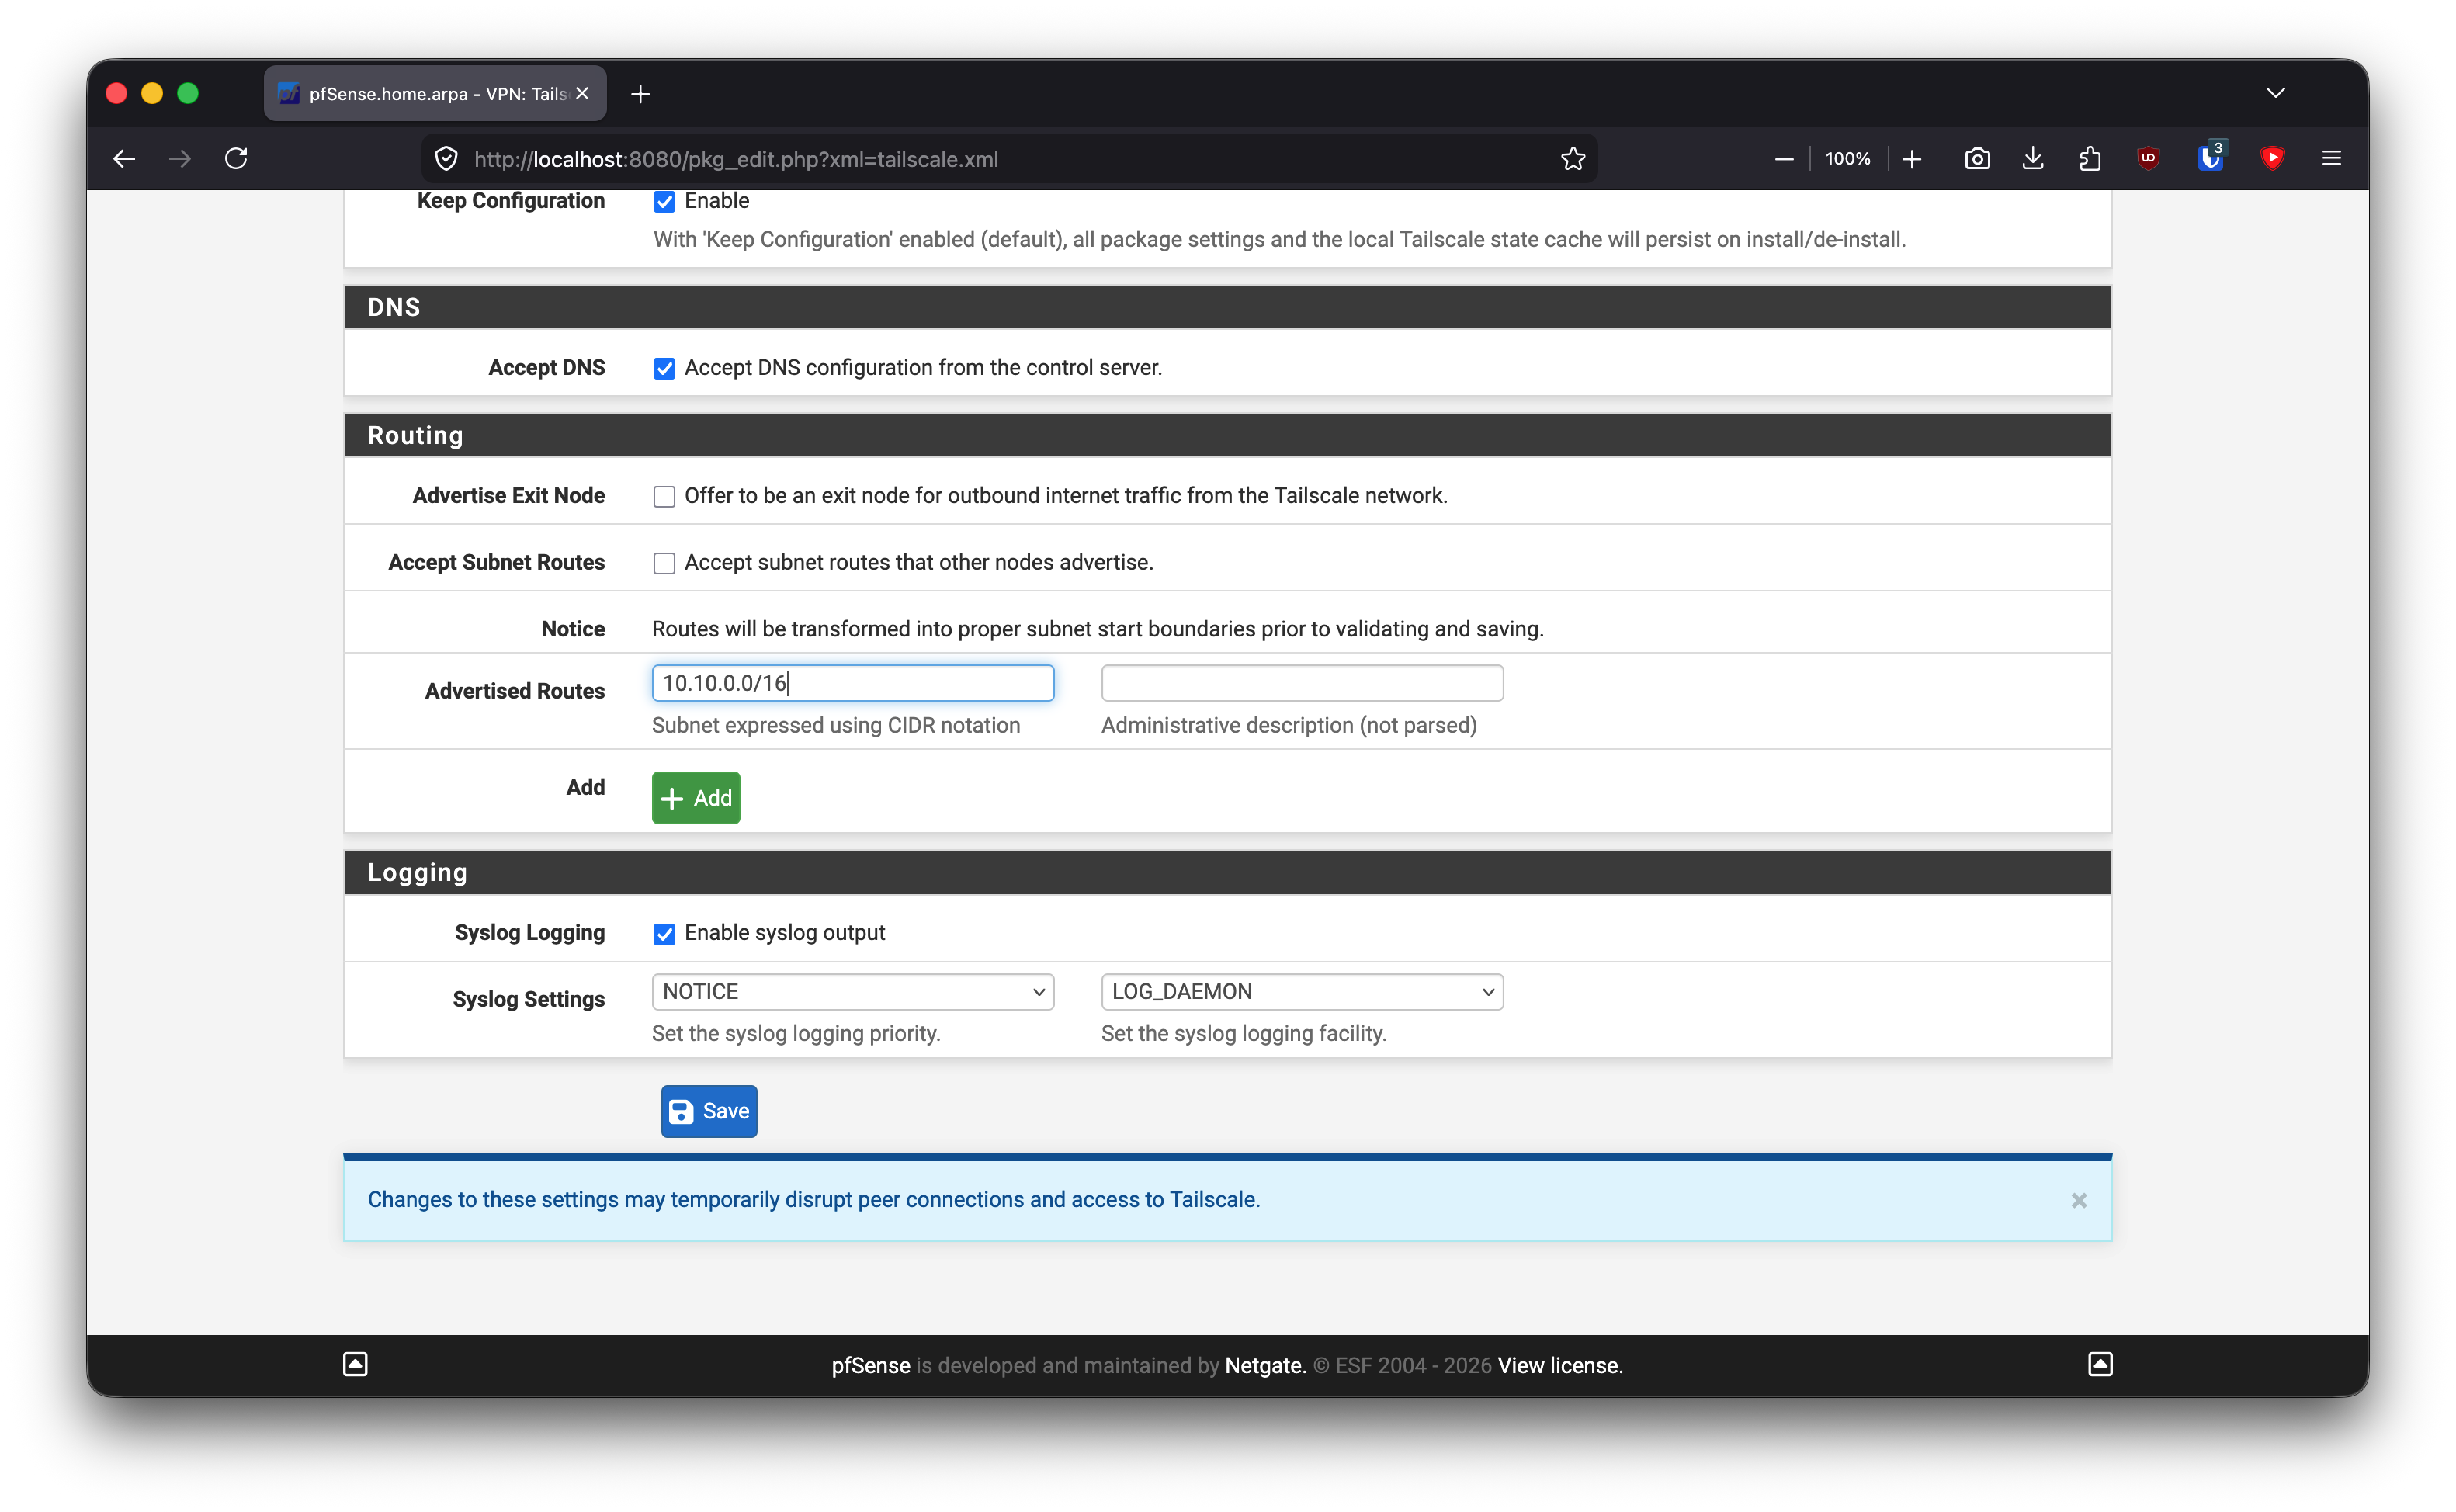Select the pfSense.home.arpa VPN tab

pyautogui.click(x=435, y=93)
